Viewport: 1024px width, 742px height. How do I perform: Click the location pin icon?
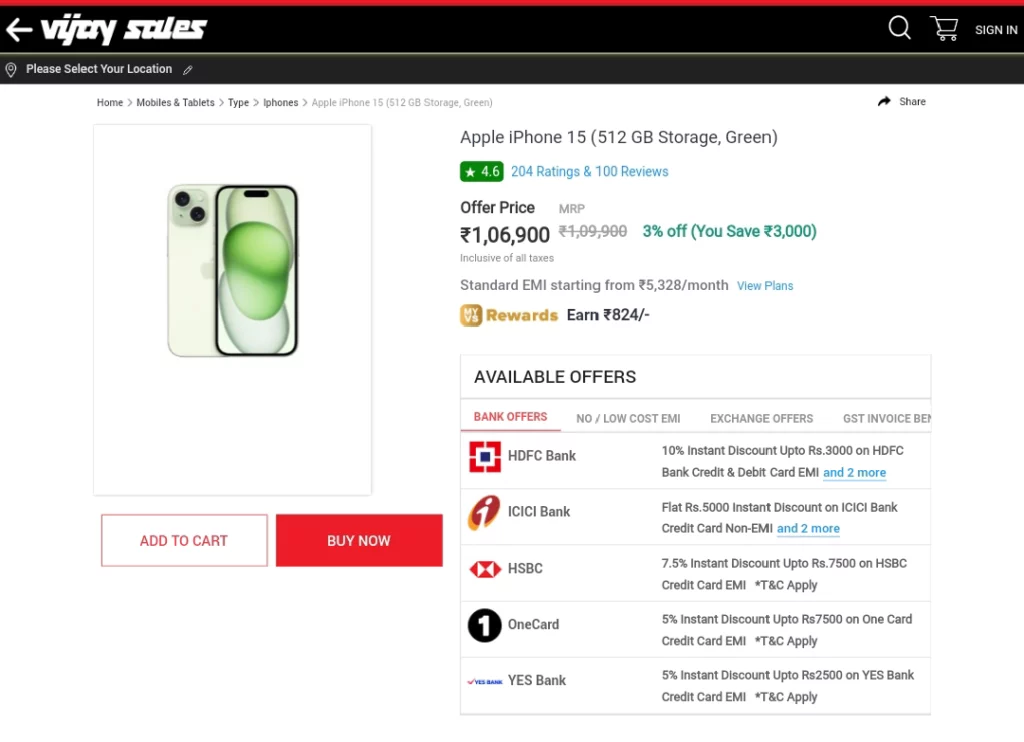[x=11, y=70]
